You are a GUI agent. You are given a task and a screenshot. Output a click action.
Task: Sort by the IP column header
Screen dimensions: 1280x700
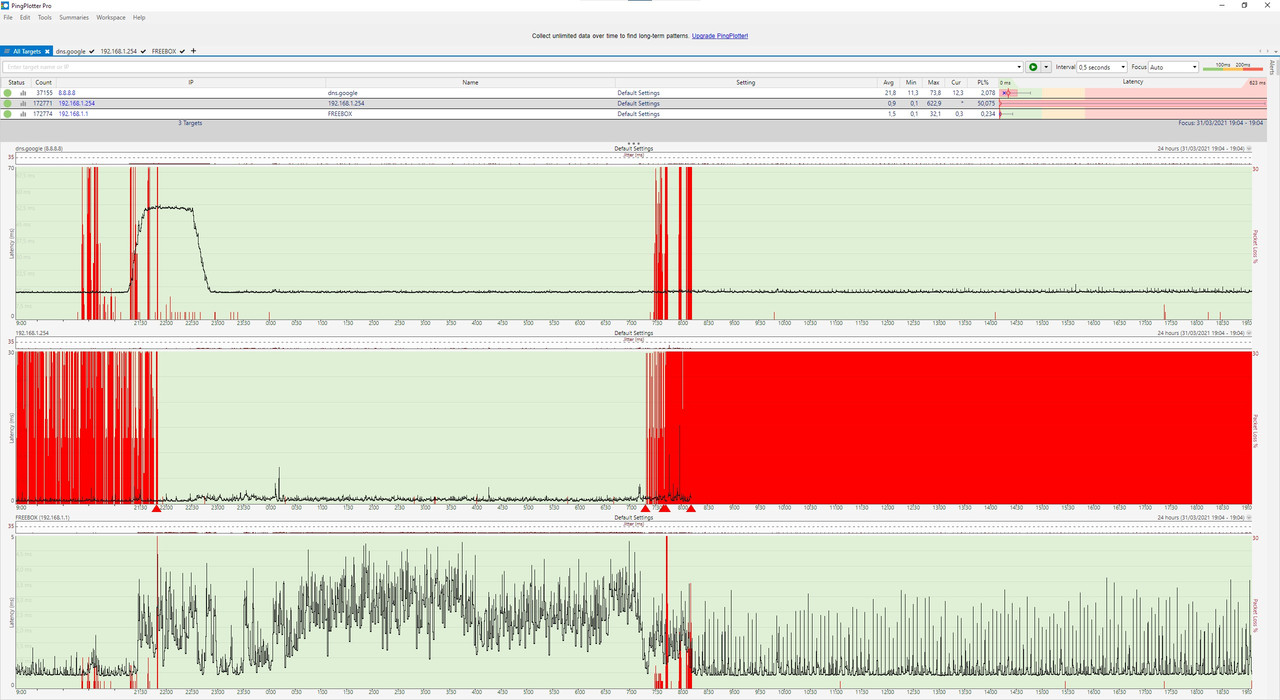191,82
